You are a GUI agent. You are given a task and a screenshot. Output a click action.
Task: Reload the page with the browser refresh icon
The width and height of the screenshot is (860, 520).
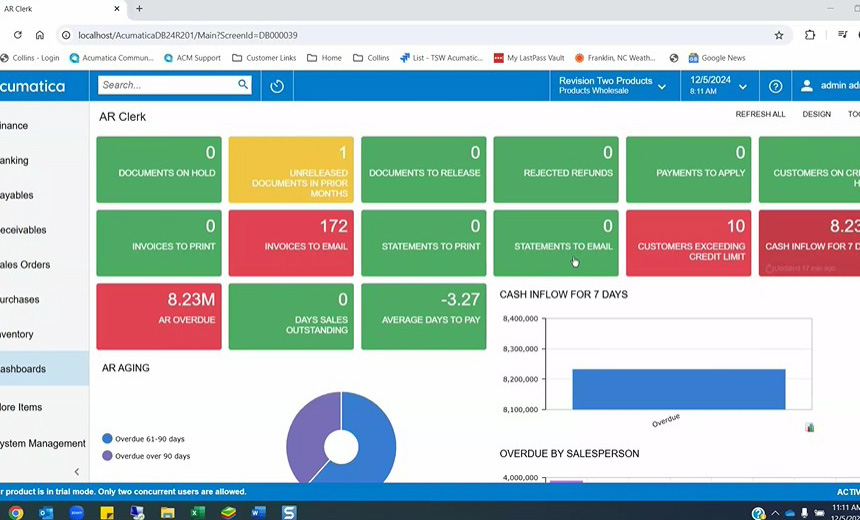tap(18, 35)
